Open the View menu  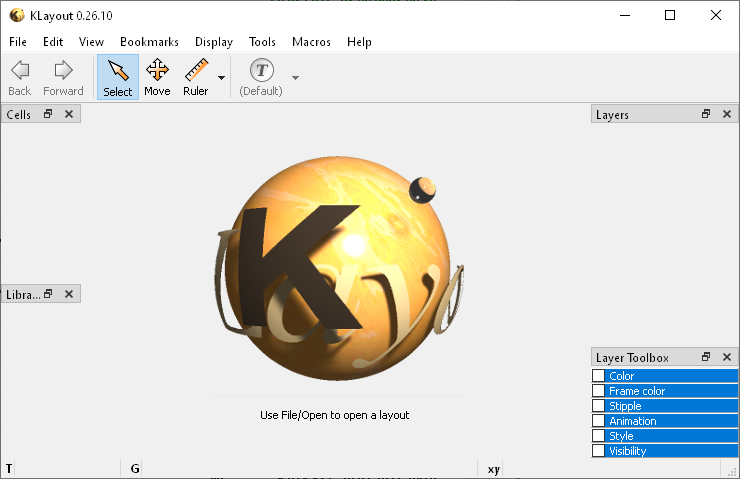coord(91,42)
